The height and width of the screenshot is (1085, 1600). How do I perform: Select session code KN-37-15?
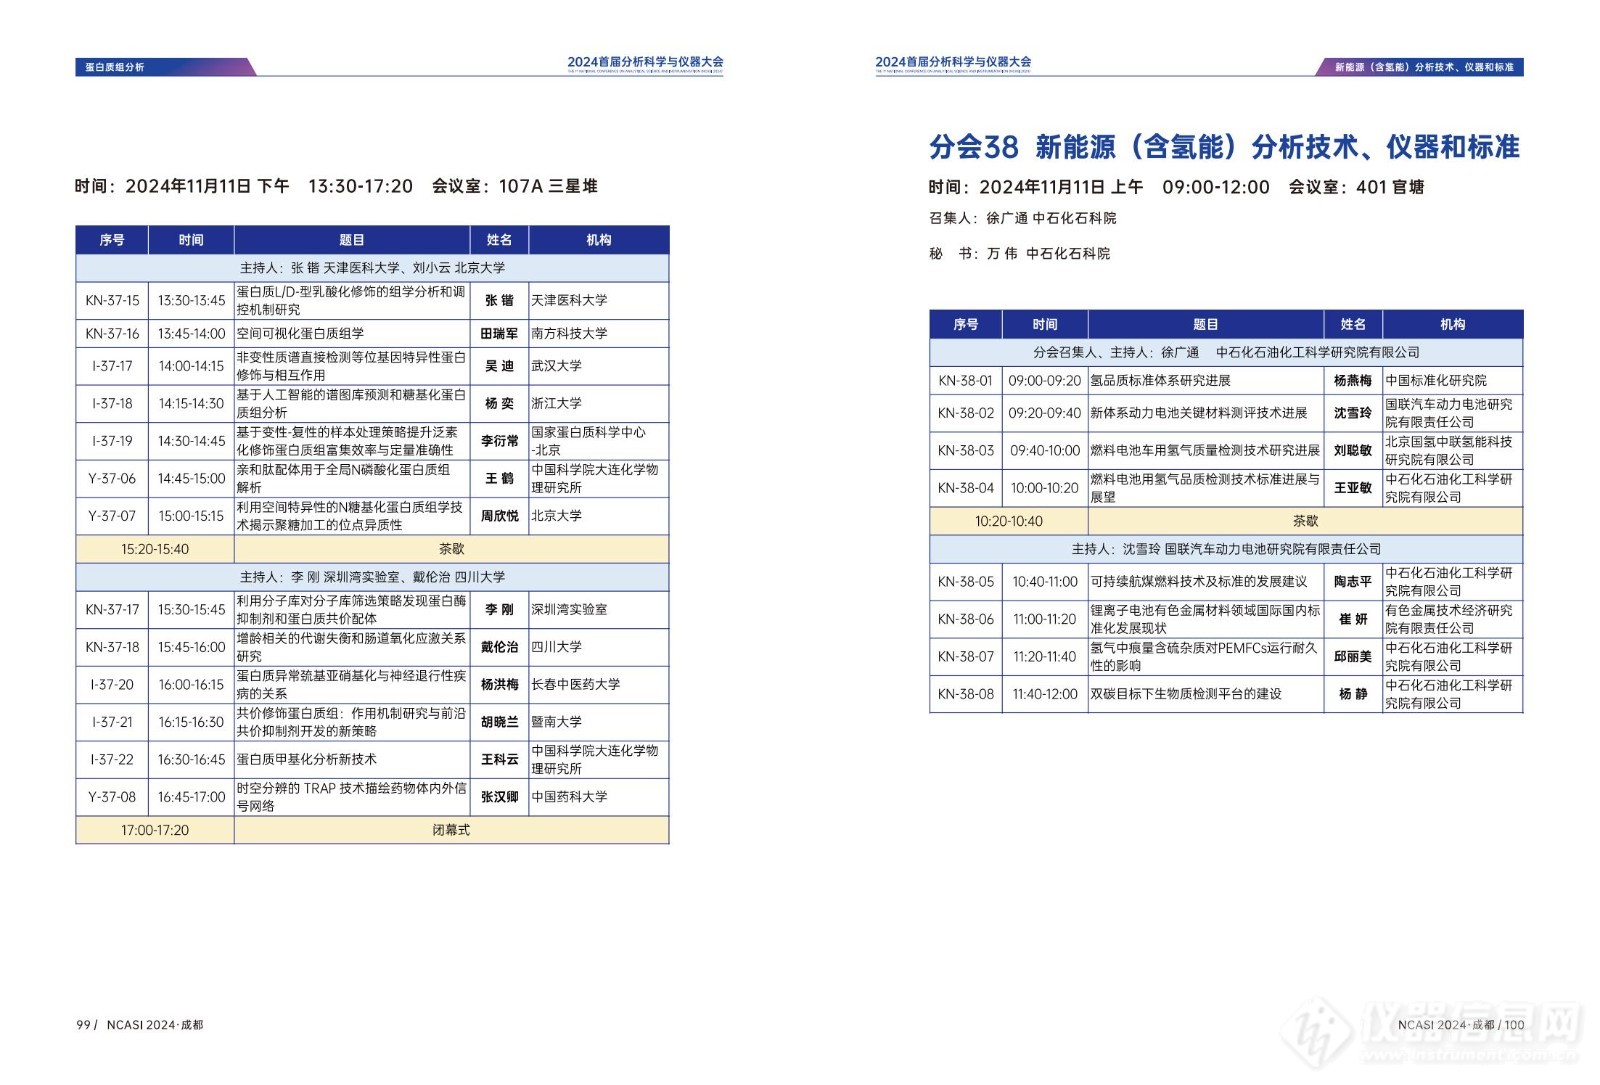[112, 300]
